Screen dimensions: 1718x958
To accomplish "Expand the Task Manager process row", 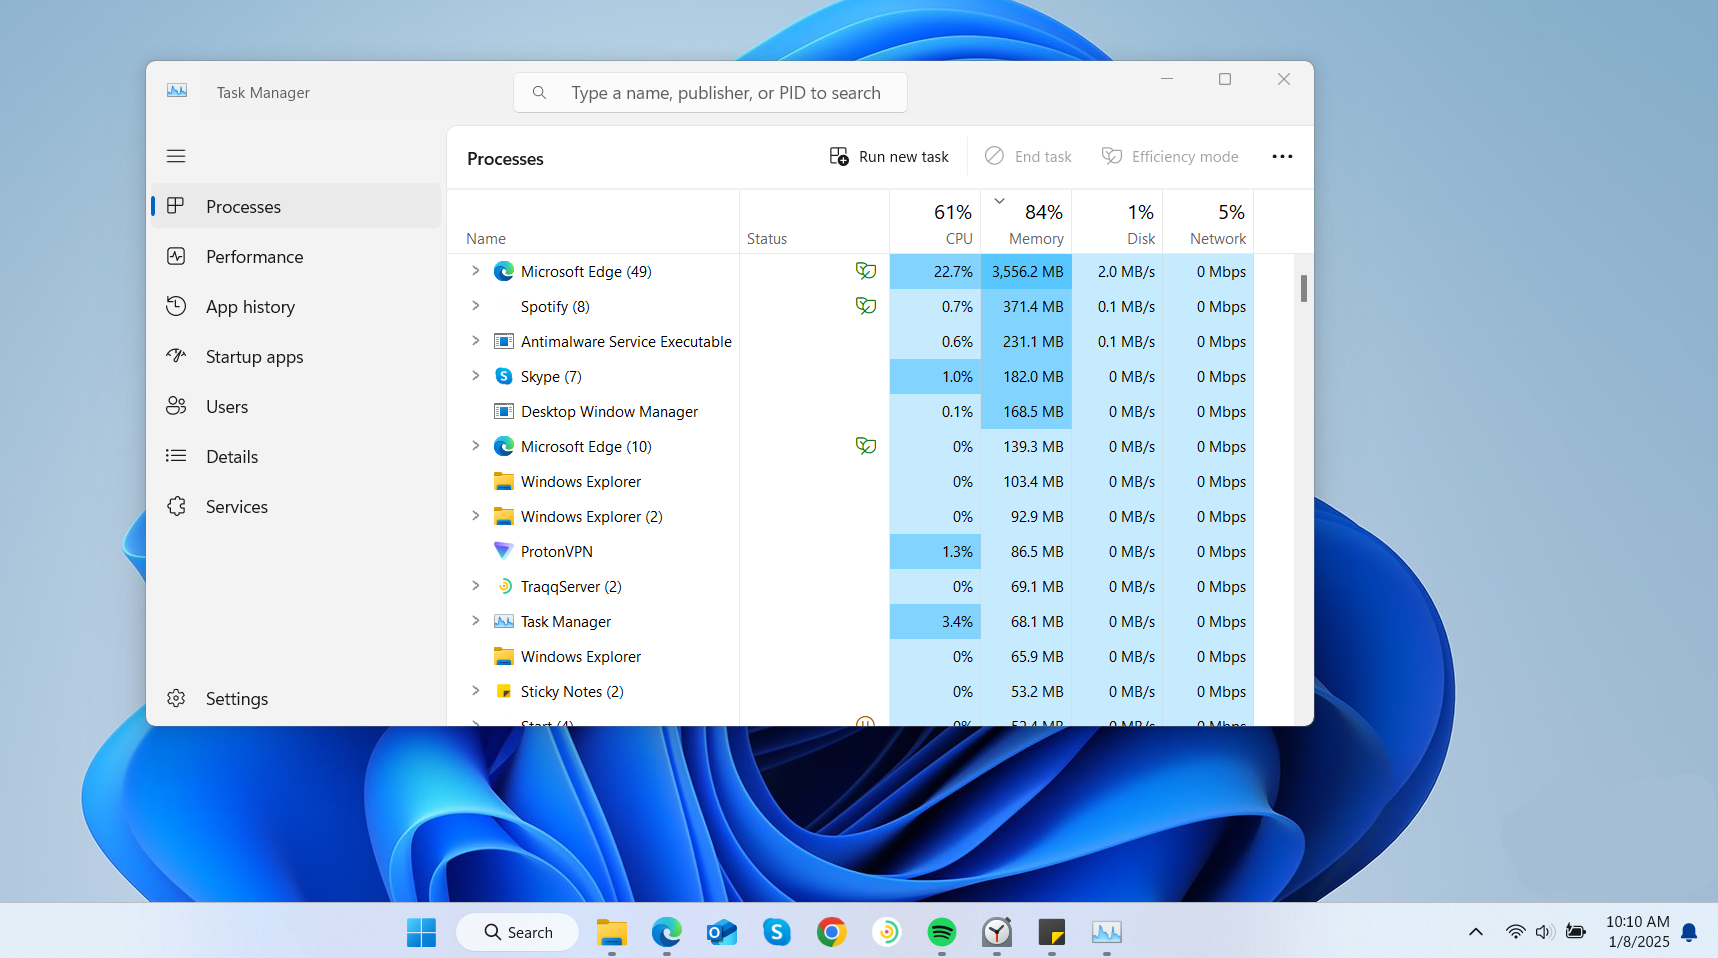I will [476, 621].
